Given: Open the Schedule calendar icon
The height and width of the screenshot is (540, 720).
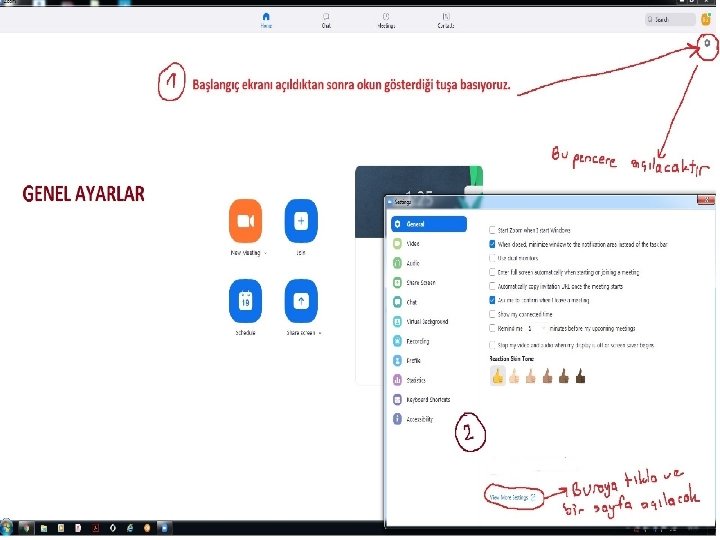Looking at the screenshot, I should click(x=245, y=301).
